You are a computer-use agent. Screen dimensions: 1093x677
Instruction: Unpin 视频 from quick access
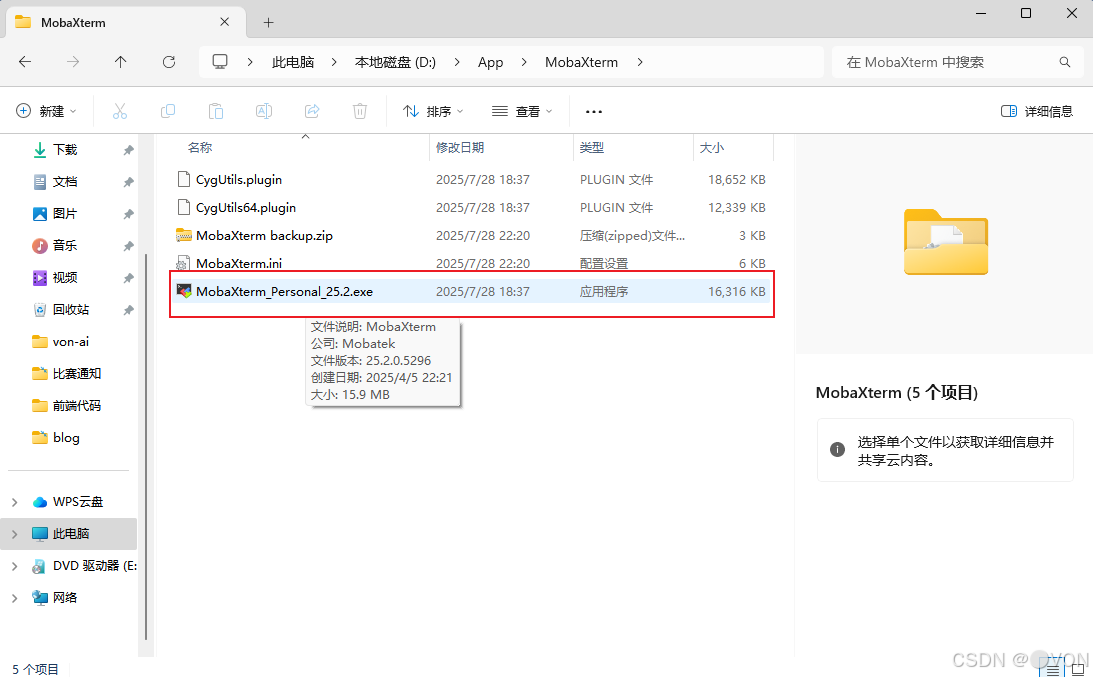[128, 278]
